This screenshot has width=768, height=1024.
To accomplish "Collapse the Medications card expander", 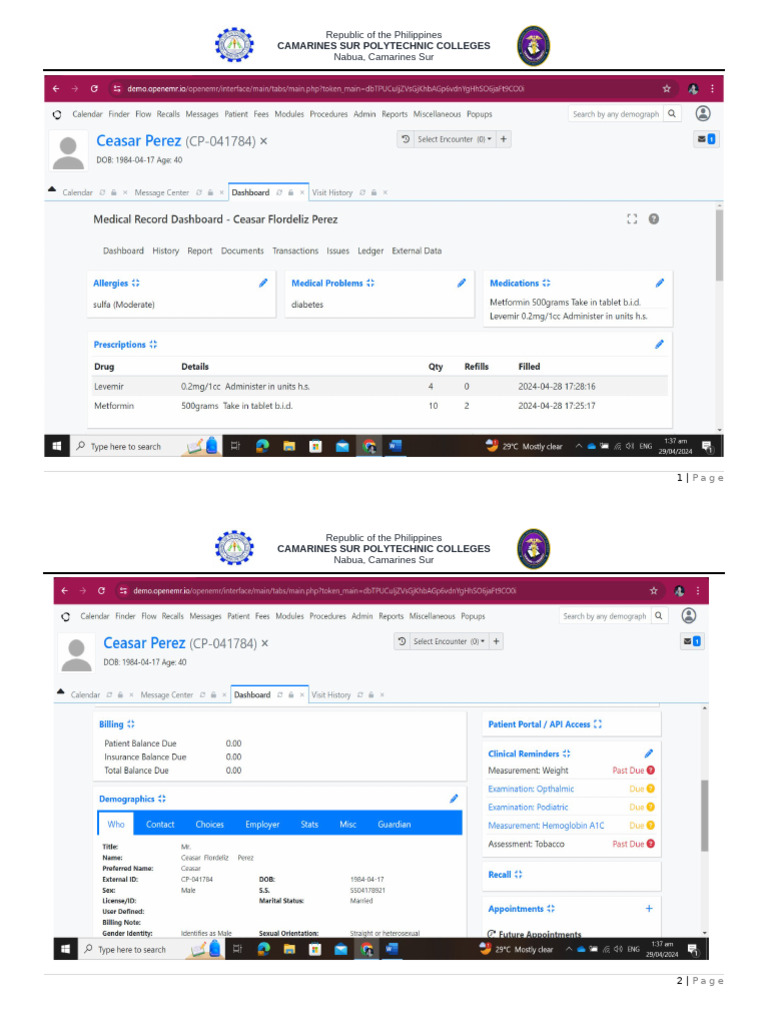I will (547, 283).
